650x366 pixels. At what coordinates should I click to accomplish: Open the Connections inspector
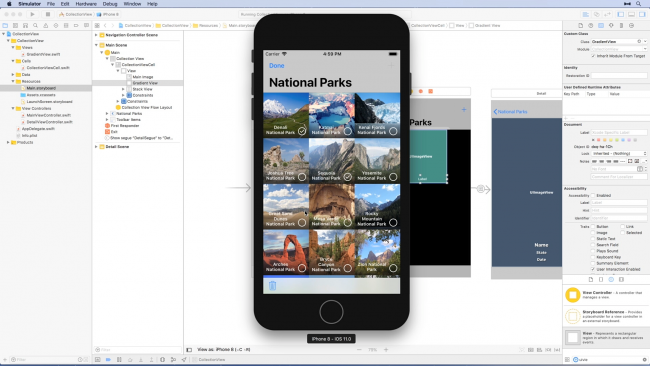(631, 26)
